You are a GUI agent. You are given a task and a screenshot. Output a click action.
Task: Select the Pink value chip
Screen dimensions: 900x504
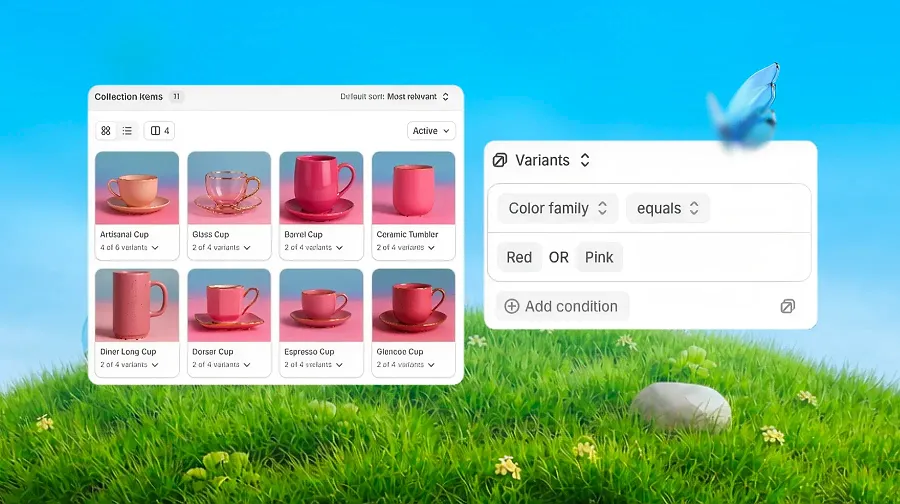tap(599, 257)
